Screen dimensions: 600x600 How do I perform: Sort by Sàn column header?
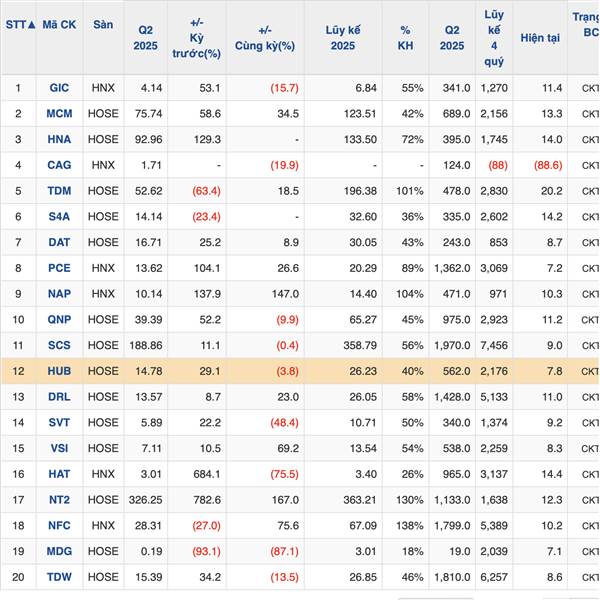pos(103,25)
